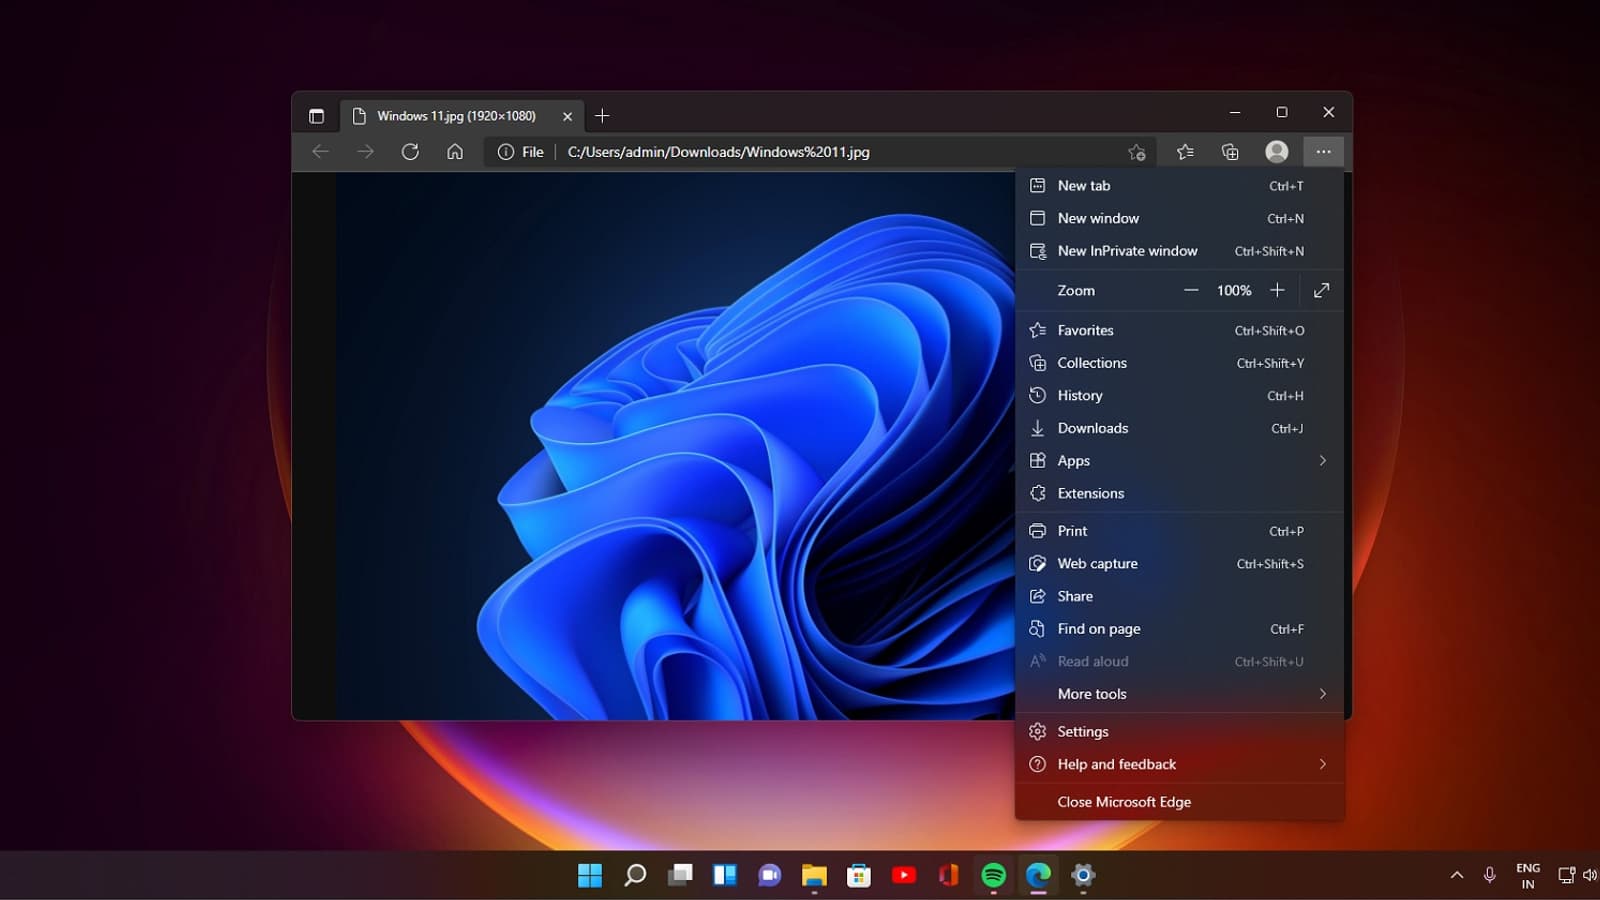Open the Collections toolbar button
1600x900 pixels.
[1230, 152]
